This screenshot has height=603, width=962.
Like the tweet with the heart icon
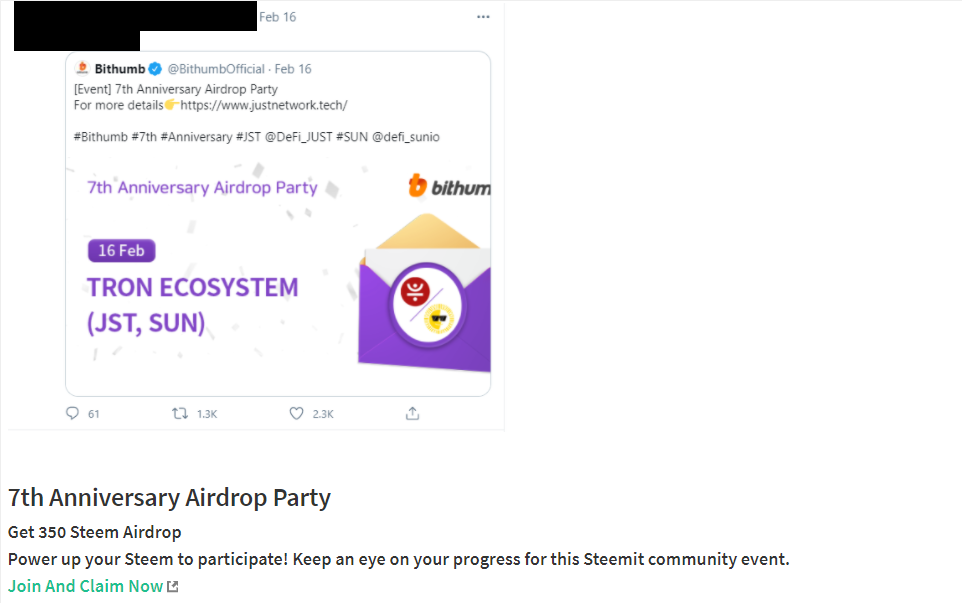[x=296, y=413]
